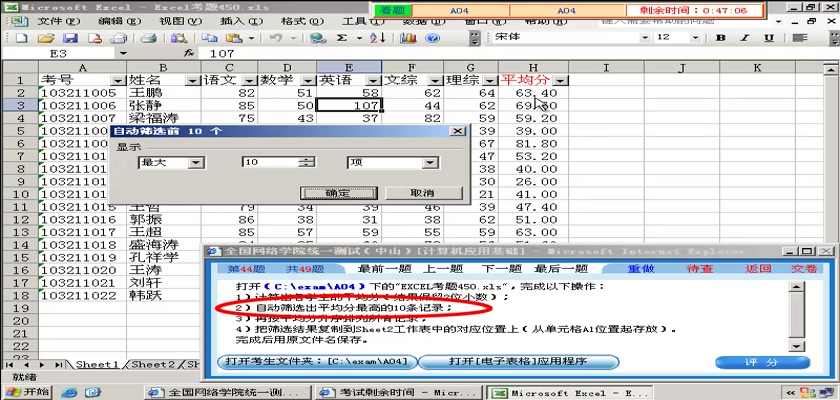840x400 pixels.
Task: Save the workbook with floppy icon
Action: click(x=70, y=38)
